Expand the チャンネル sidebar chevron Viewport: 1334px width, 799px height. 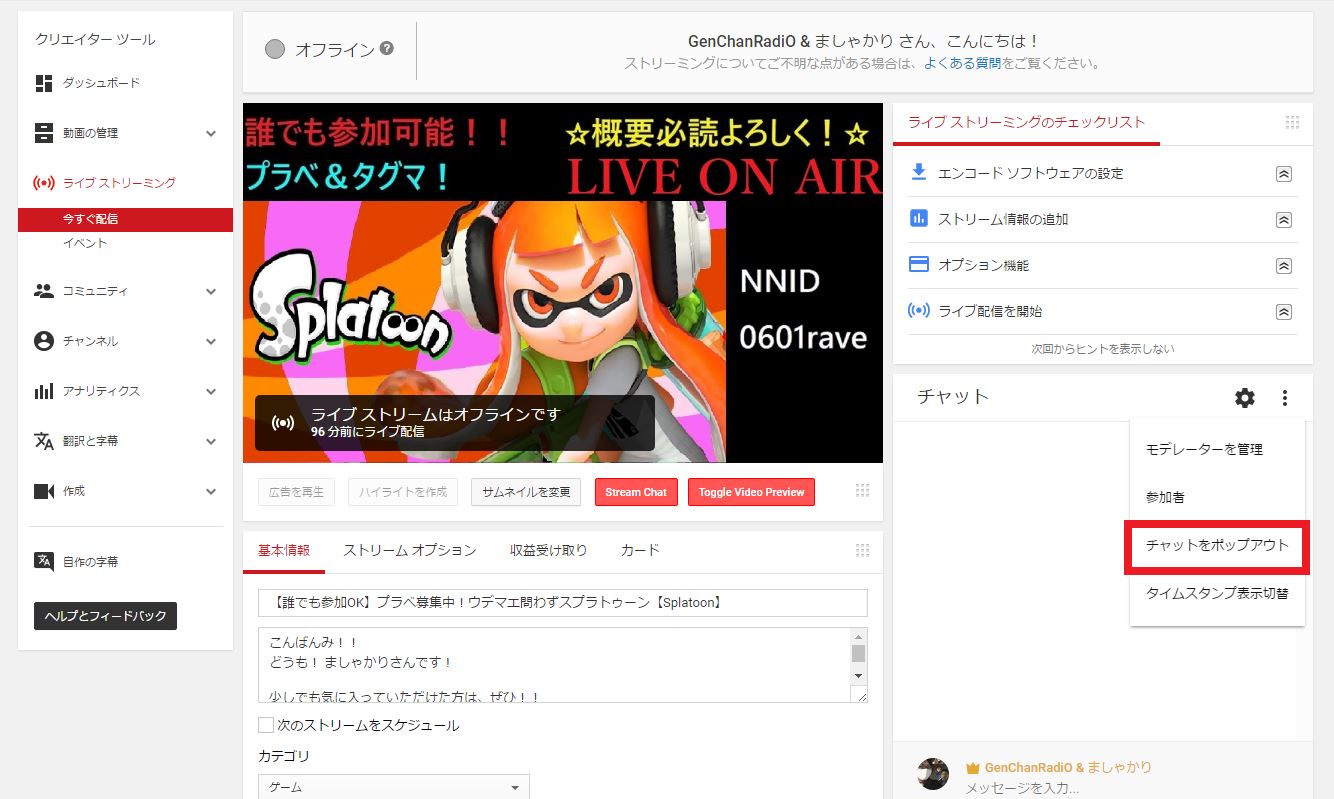211,341
